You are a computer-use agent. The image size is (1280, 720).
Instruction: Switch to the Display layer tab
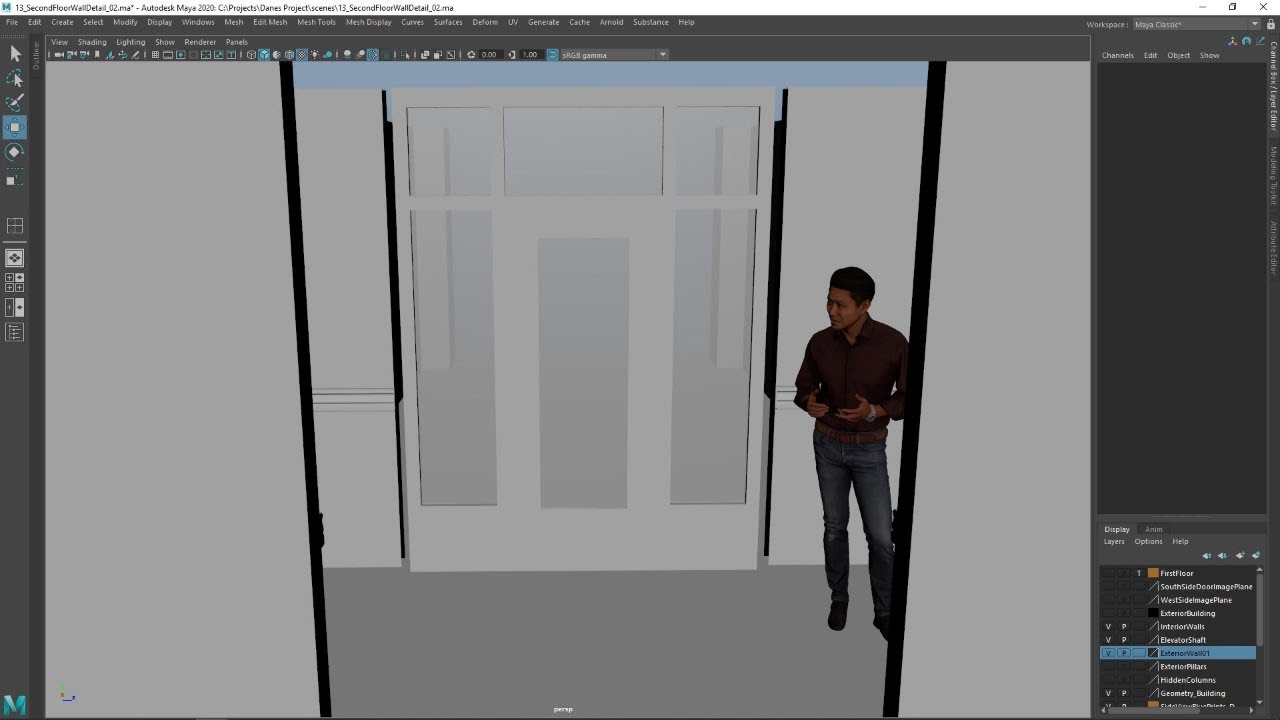coord(1117,529)
